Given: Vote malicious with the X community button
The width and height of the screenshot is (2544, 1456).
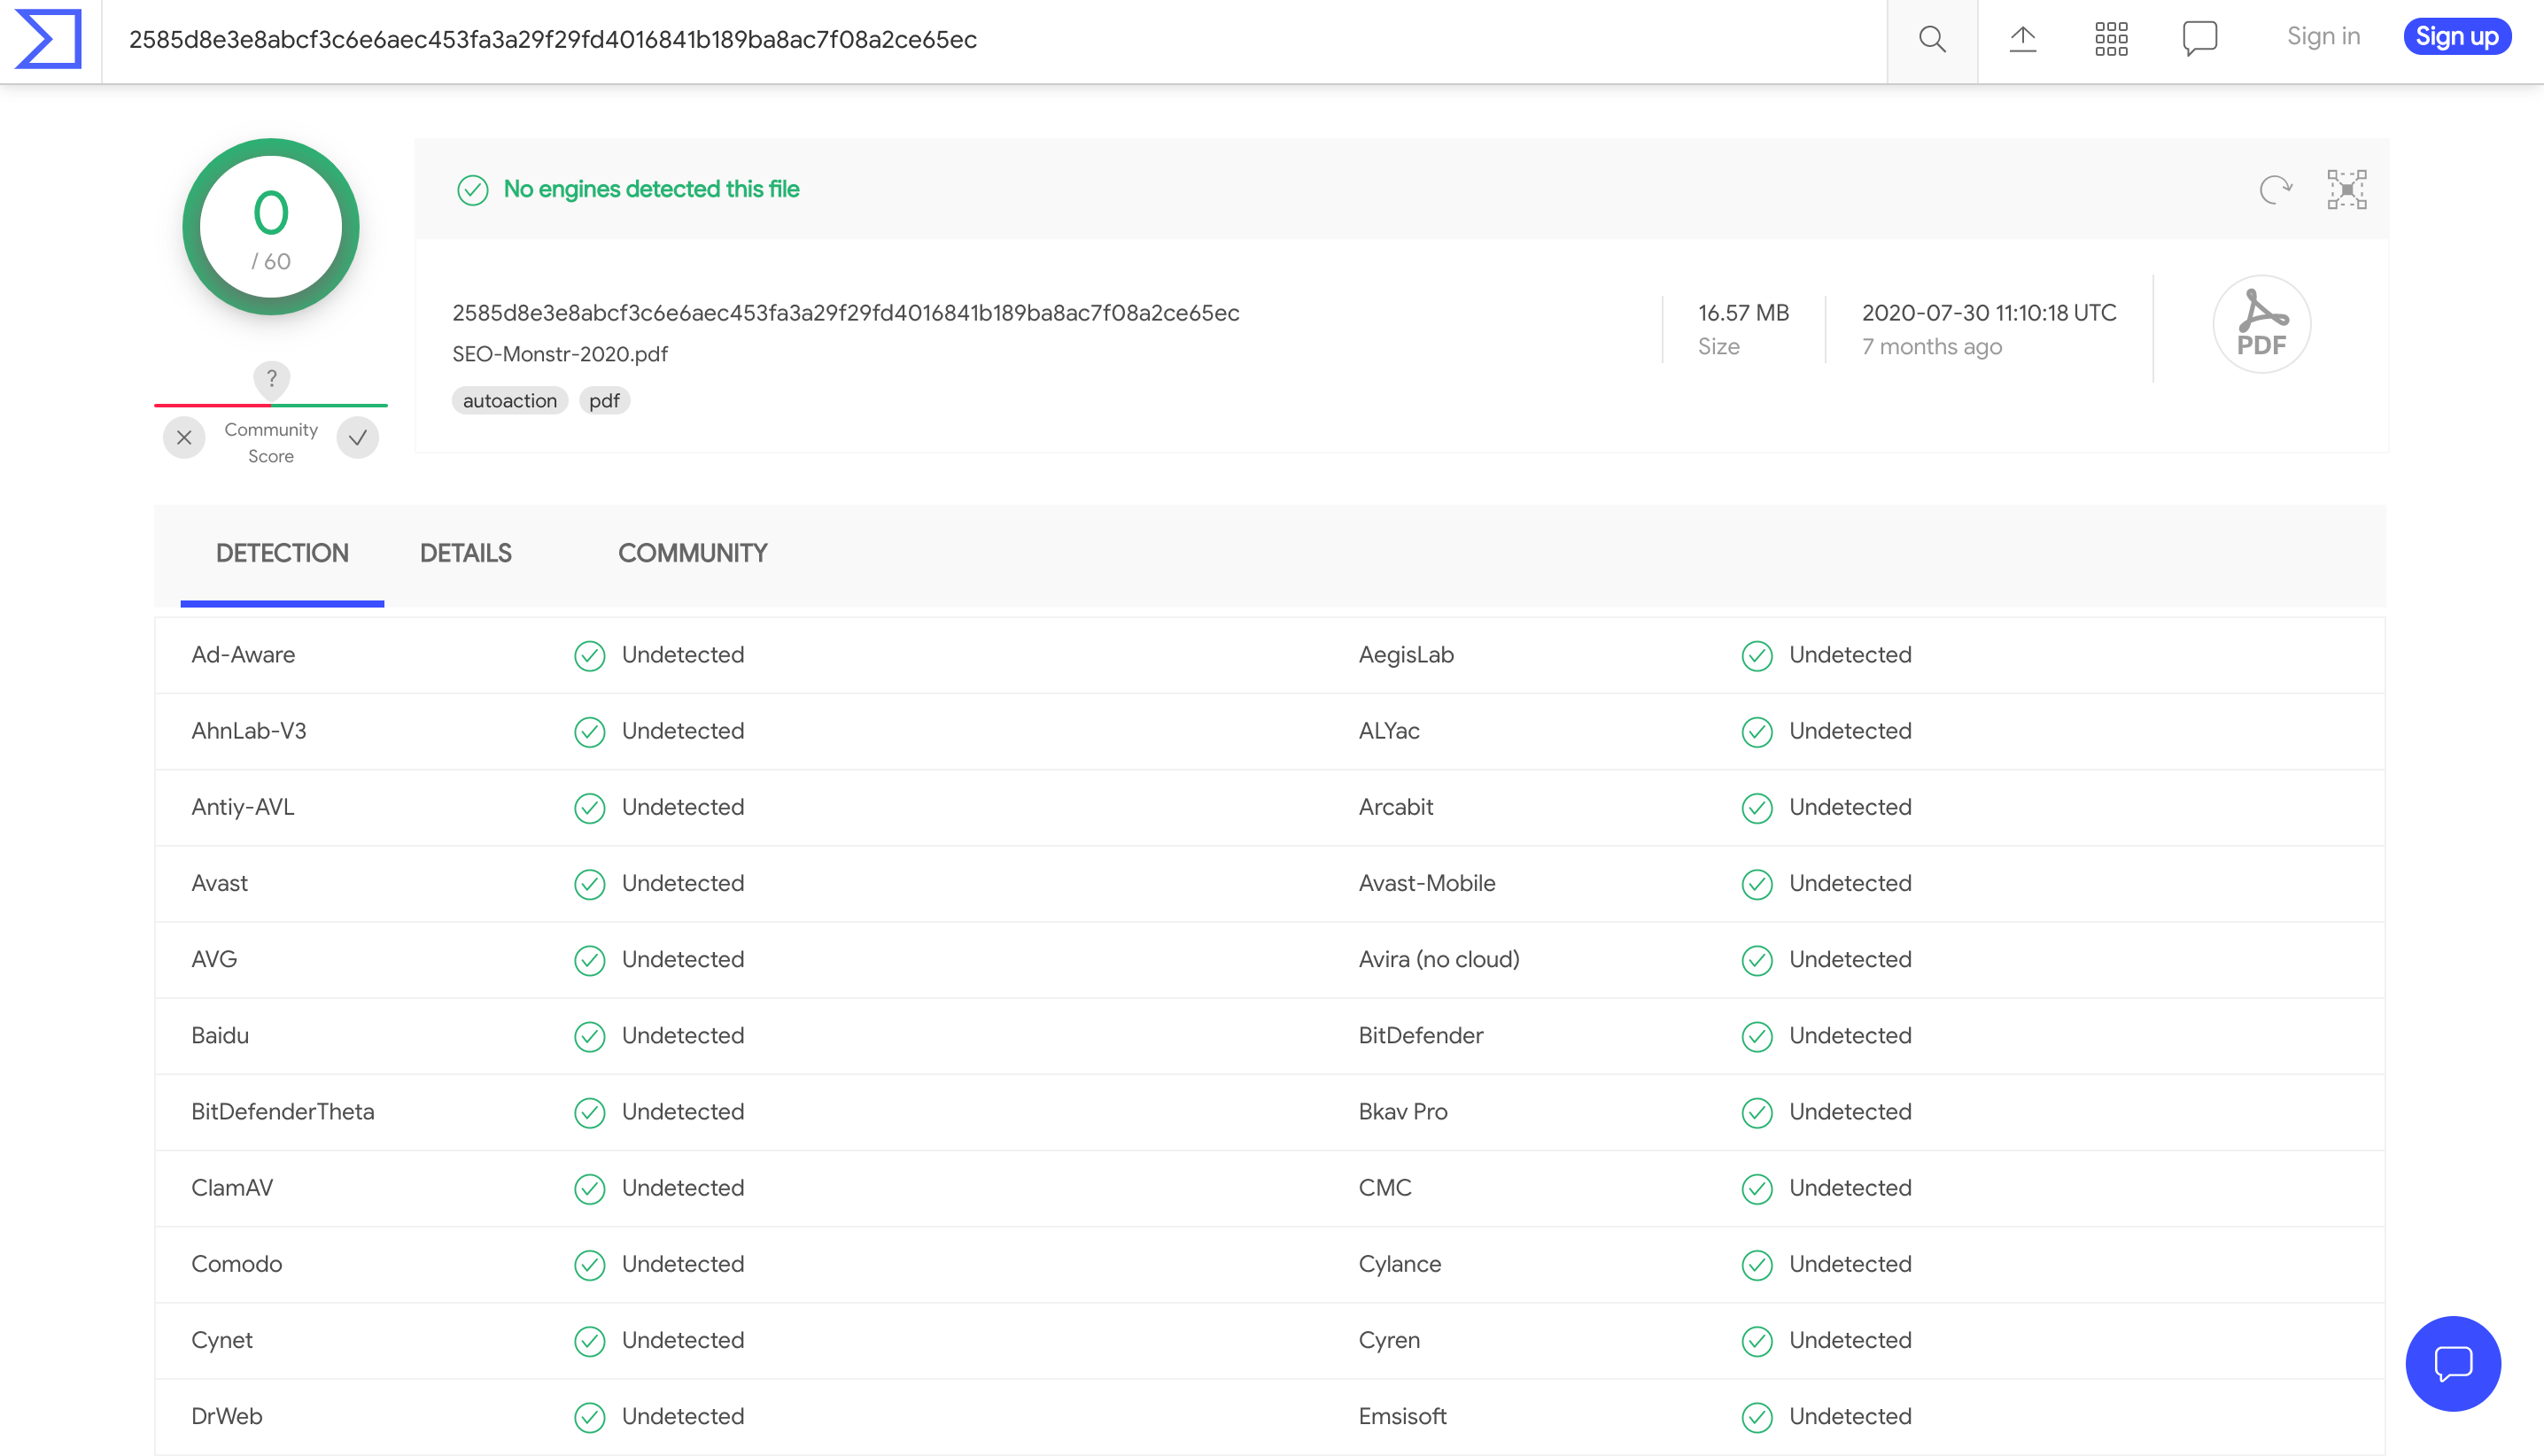Looking at the screenshot, I should tap(184, 438).
